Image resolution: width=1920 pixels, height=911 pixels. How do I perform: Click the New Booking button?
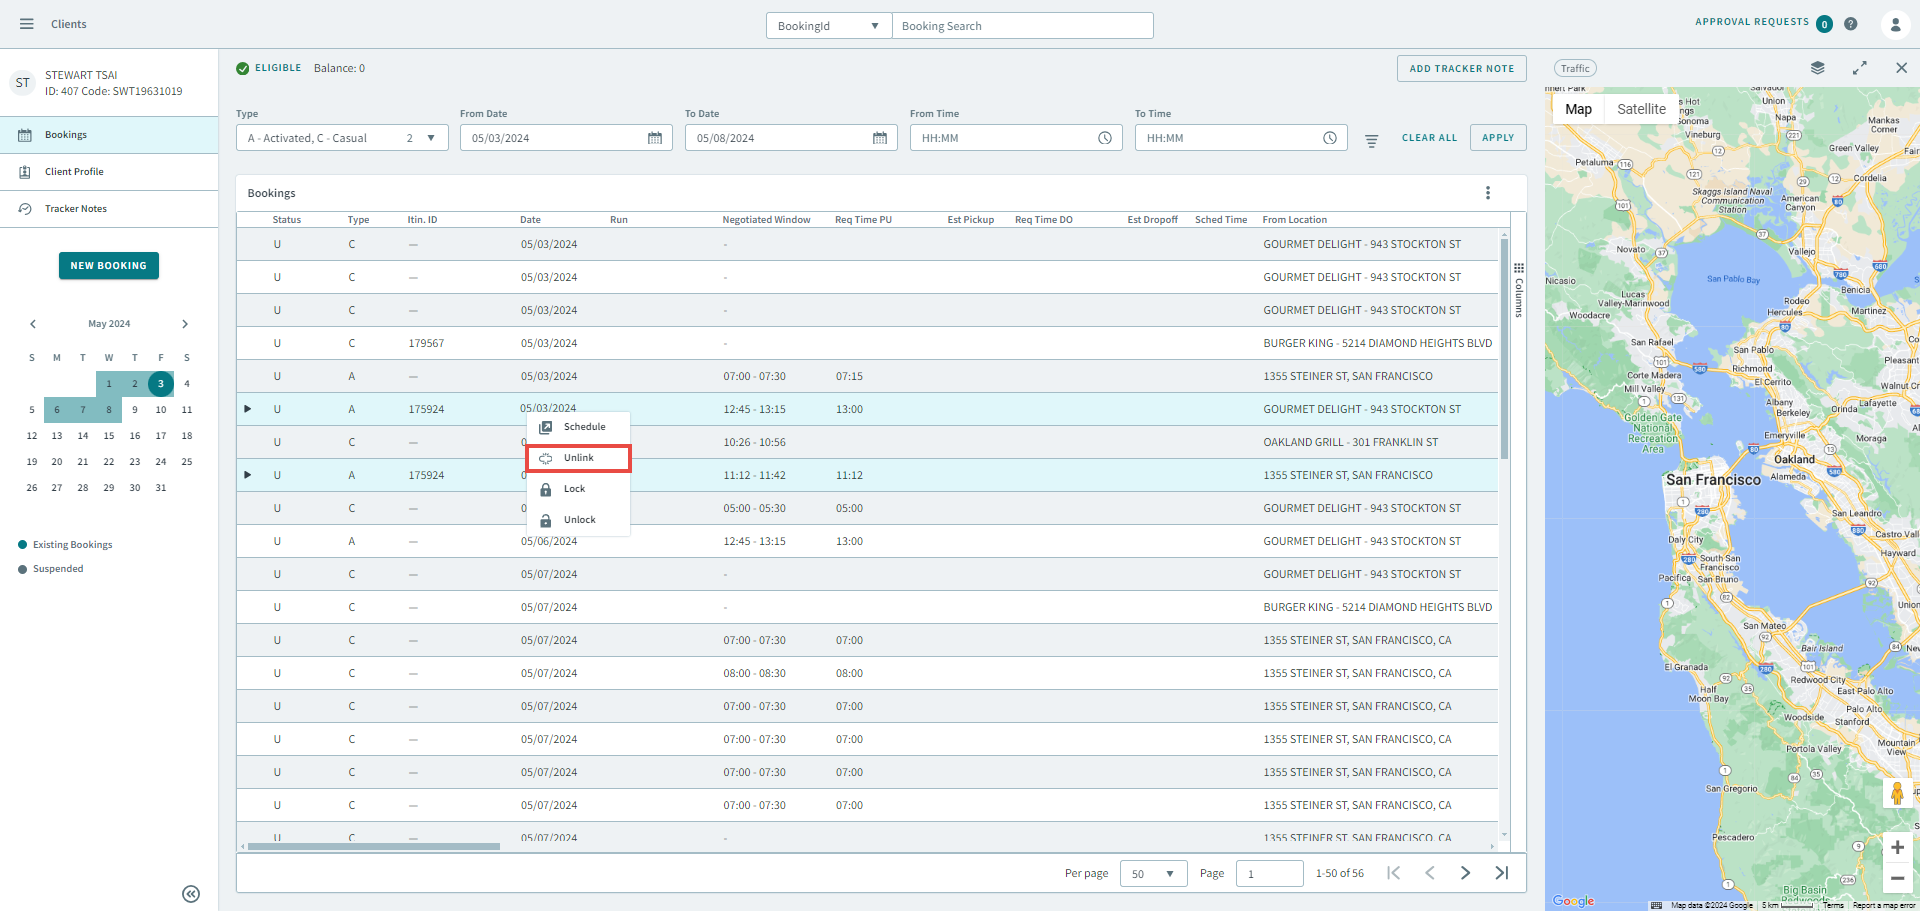109,266
